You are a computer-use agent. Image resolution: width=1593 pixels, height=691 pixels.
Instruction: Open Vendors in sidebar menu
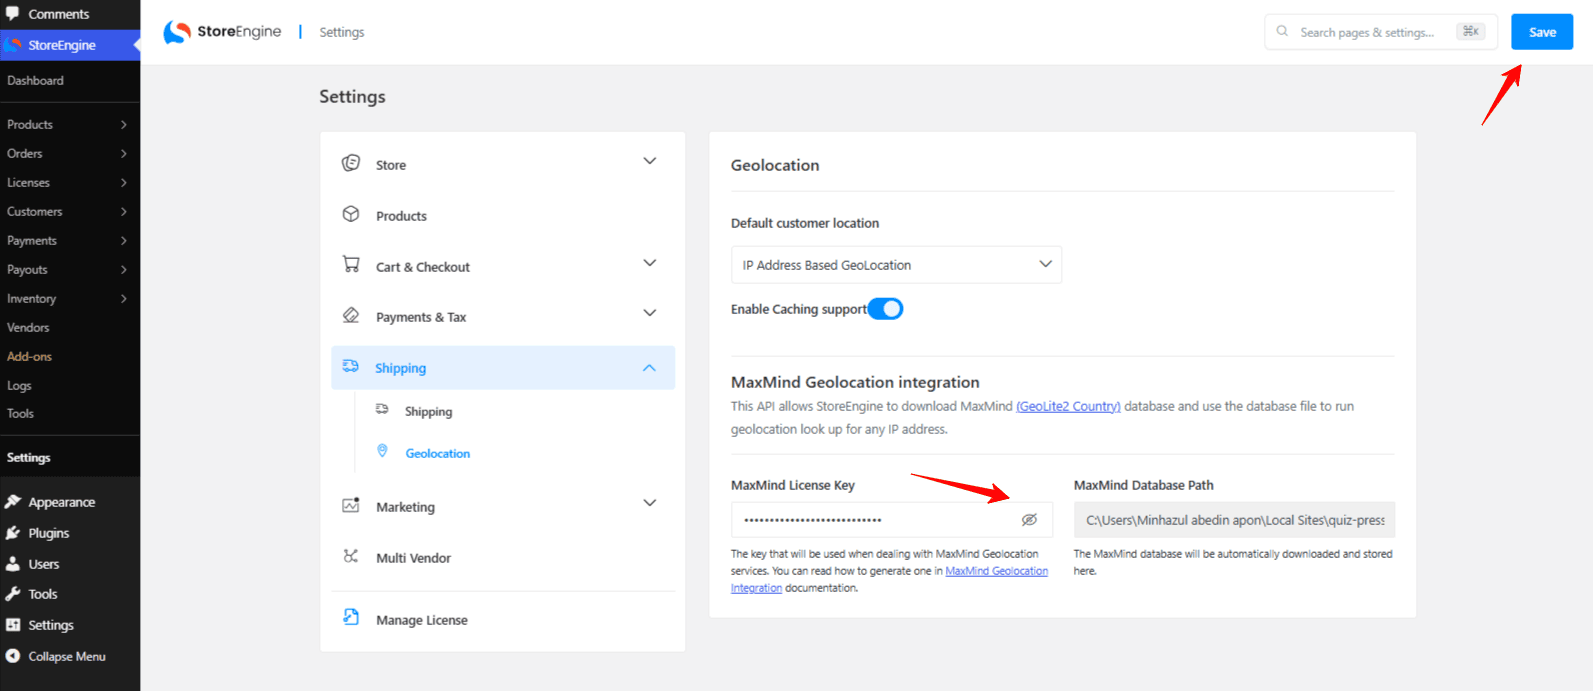(x=28, y=327)
